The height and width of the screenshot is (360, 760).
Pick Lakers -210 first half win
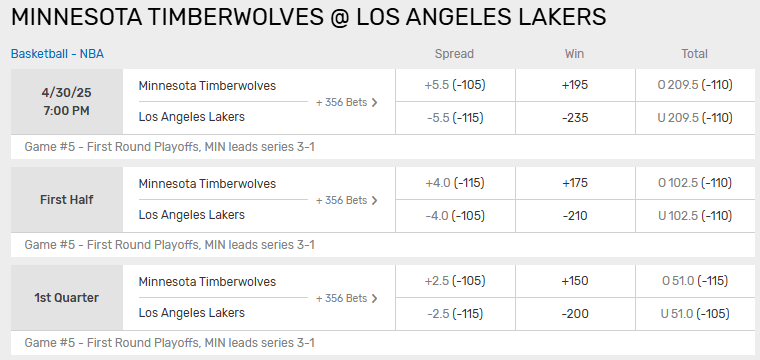pyautogui.click(x=575, y=216)
